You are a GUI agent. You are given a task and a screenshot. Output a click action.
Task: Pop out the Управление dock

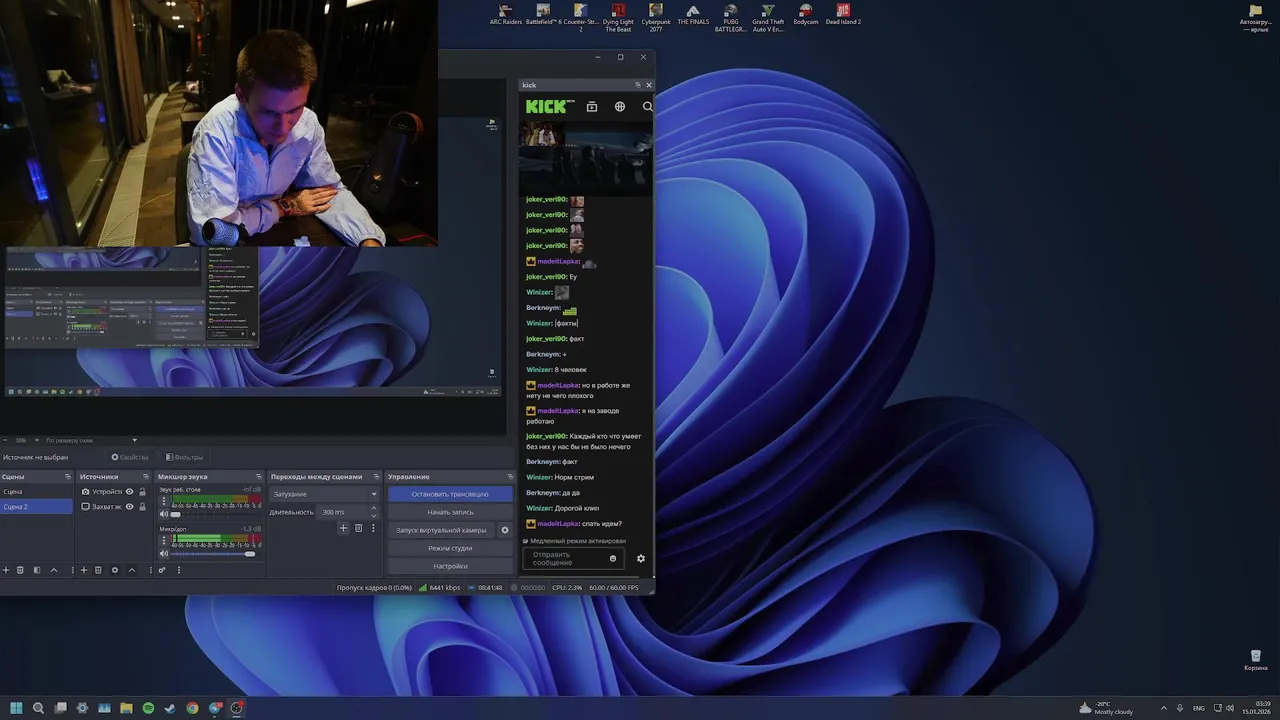click(x=510, y=477)
